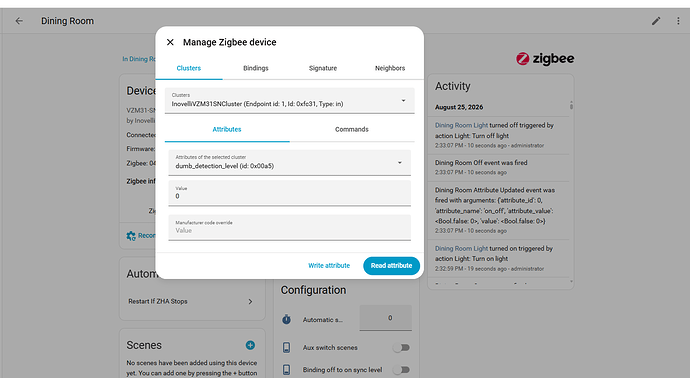Expand the Attributes of the selected cluster dropdown
690x378 pixels.
[290, 162]
